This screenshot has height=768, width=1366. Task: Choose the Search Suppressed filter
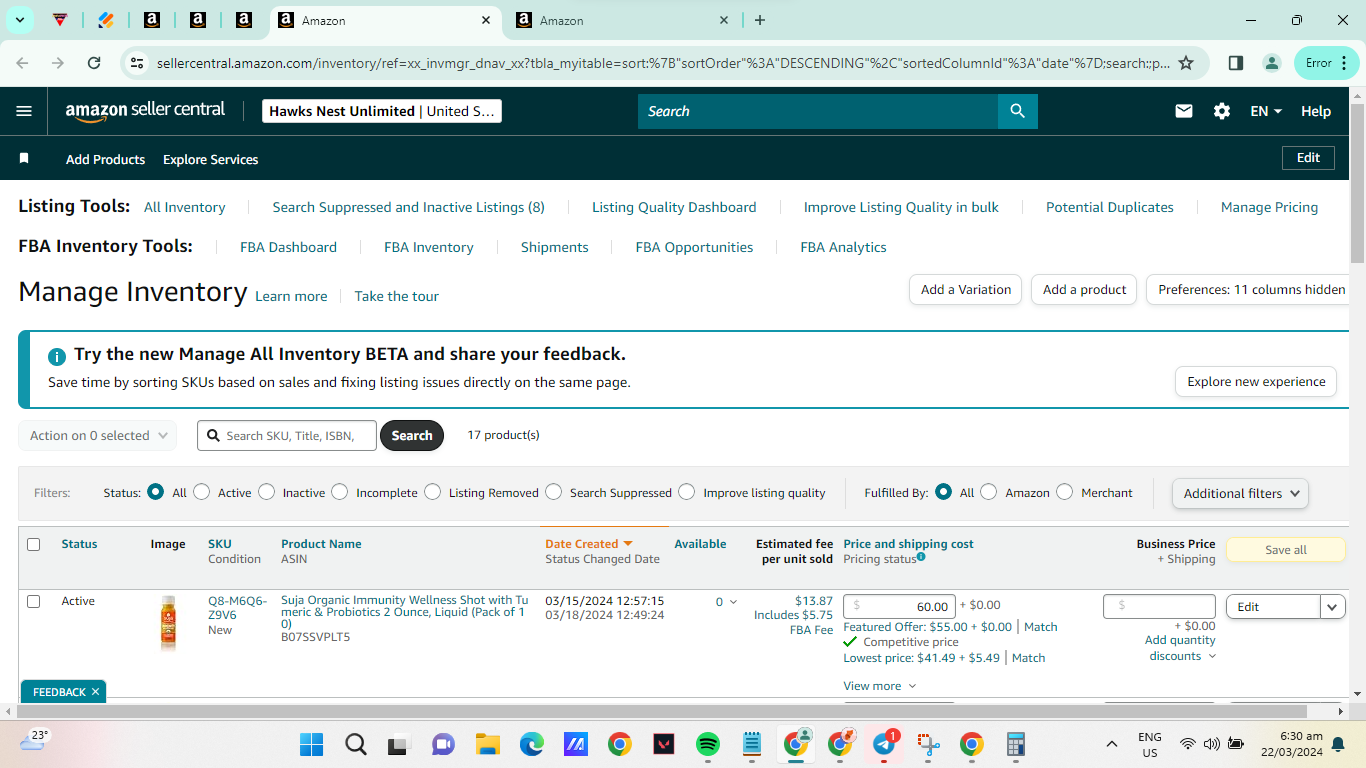click(x=553, y=492)
